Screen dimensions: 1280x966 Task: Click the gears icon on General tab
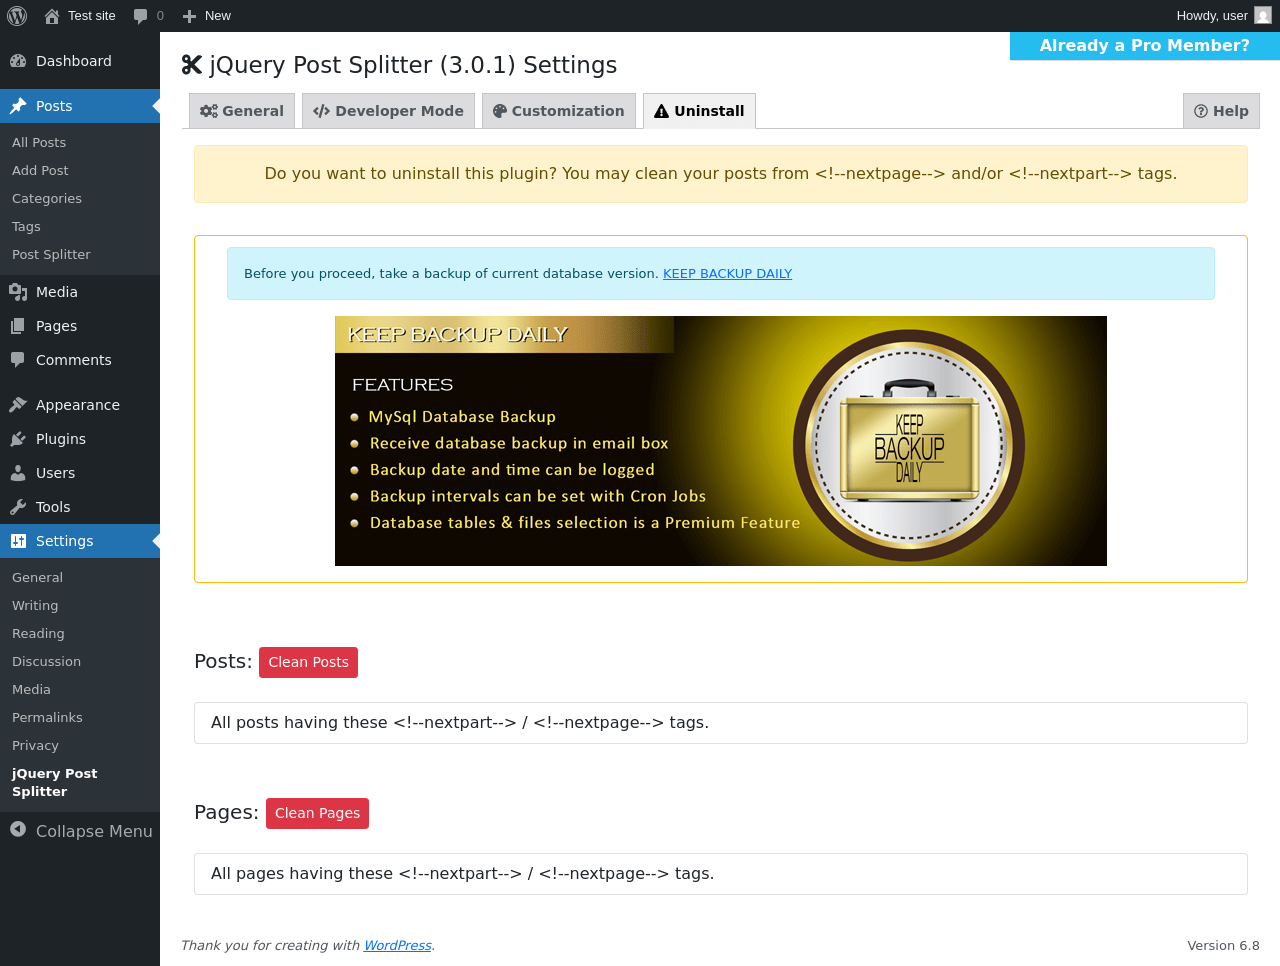click(x=209, y=111)
